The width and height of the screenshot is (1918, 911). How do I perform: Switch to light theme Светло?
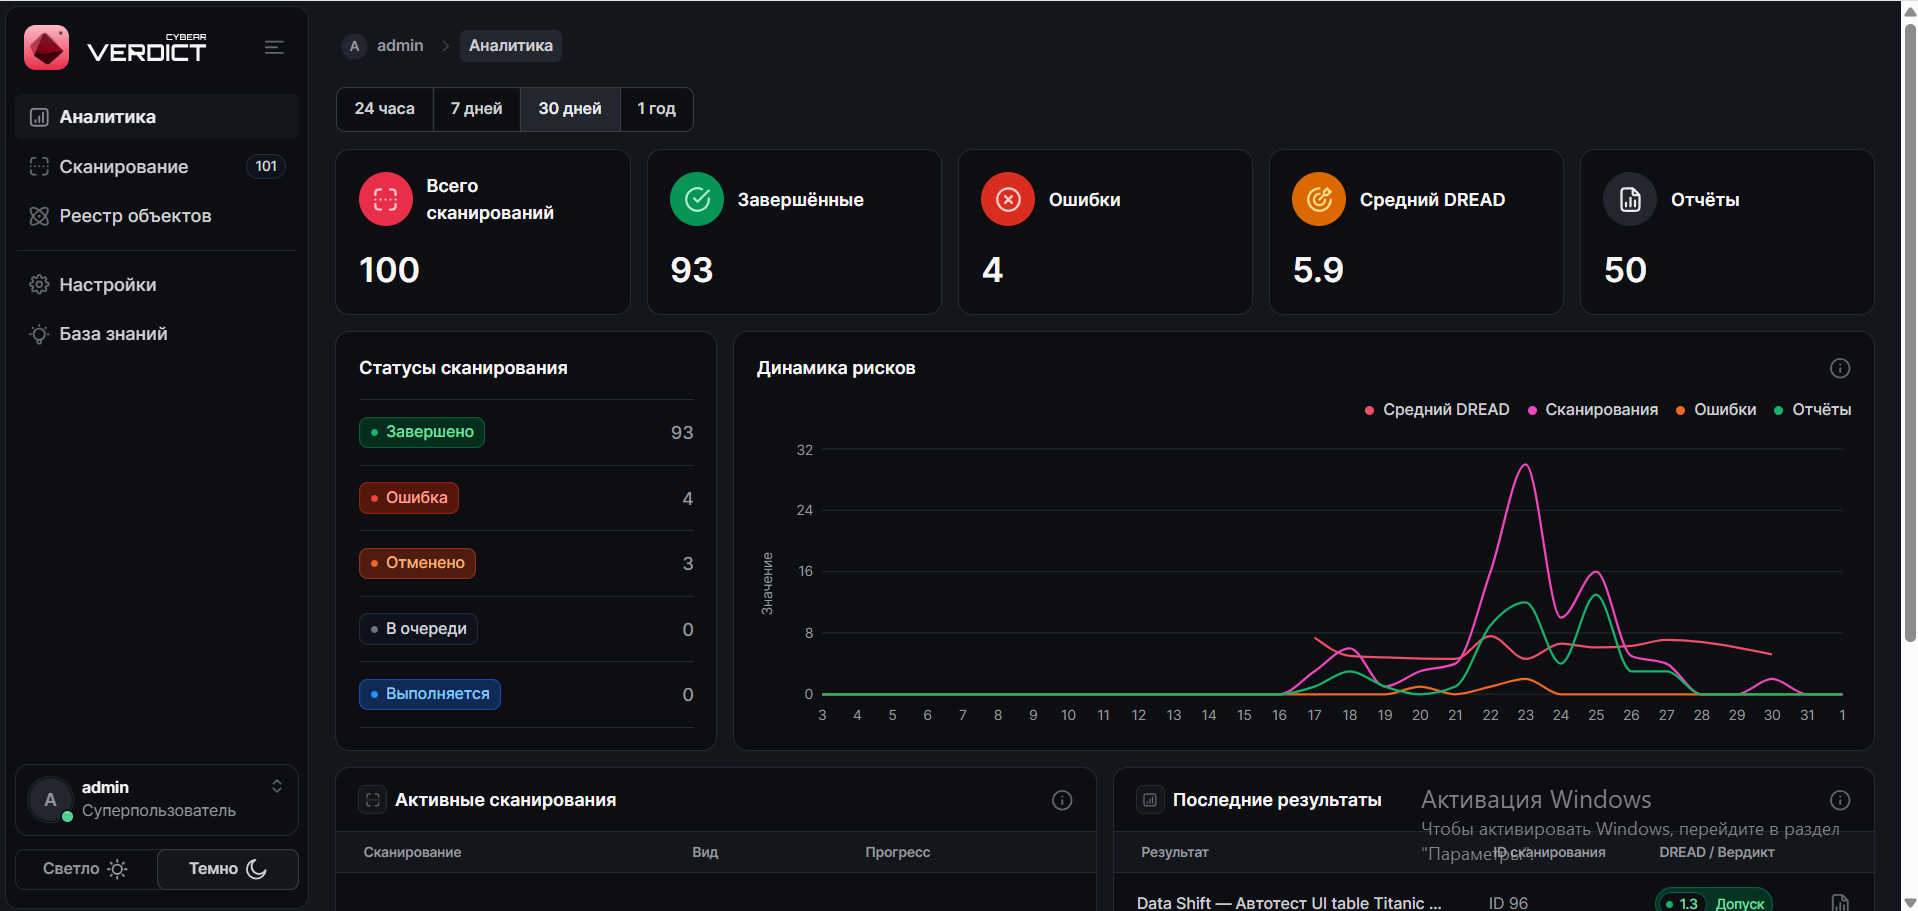(86, 869)
